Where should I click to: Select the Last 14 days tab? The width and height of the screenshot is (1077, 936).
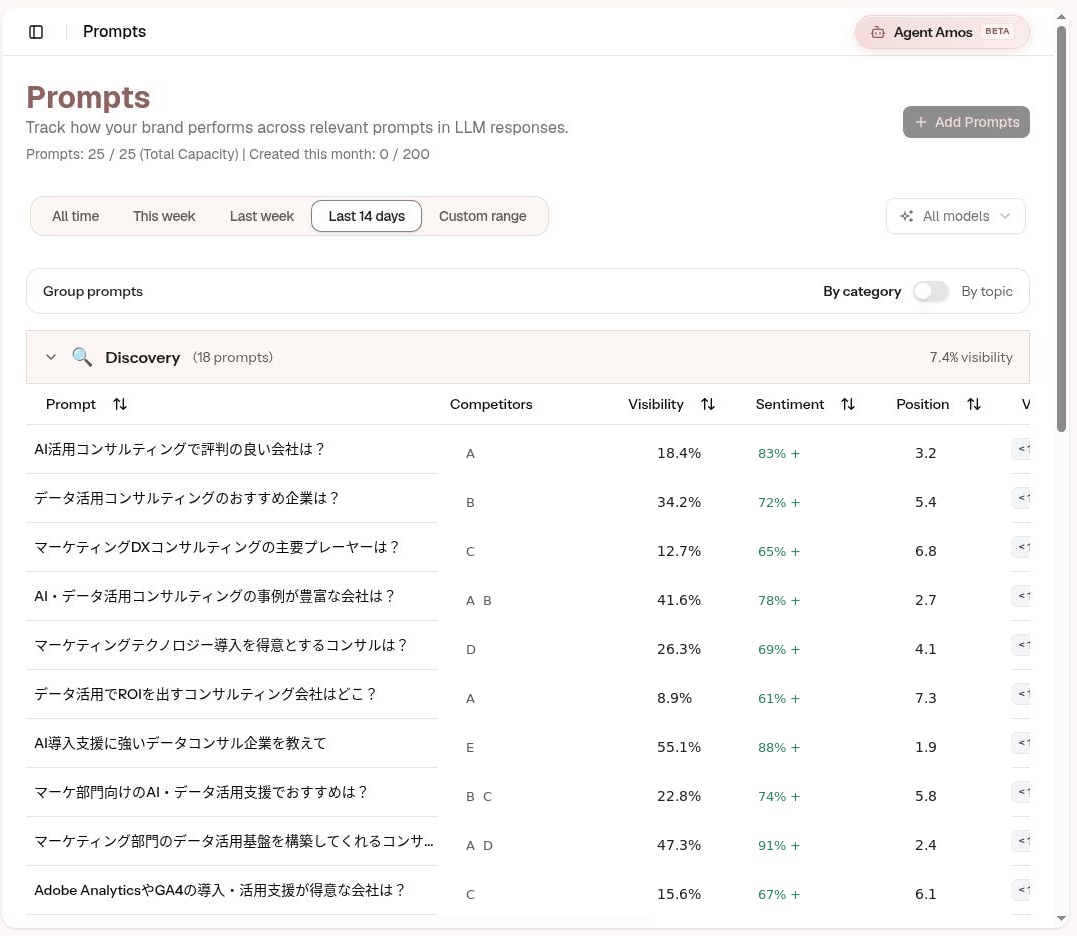(x=366, y=216)
